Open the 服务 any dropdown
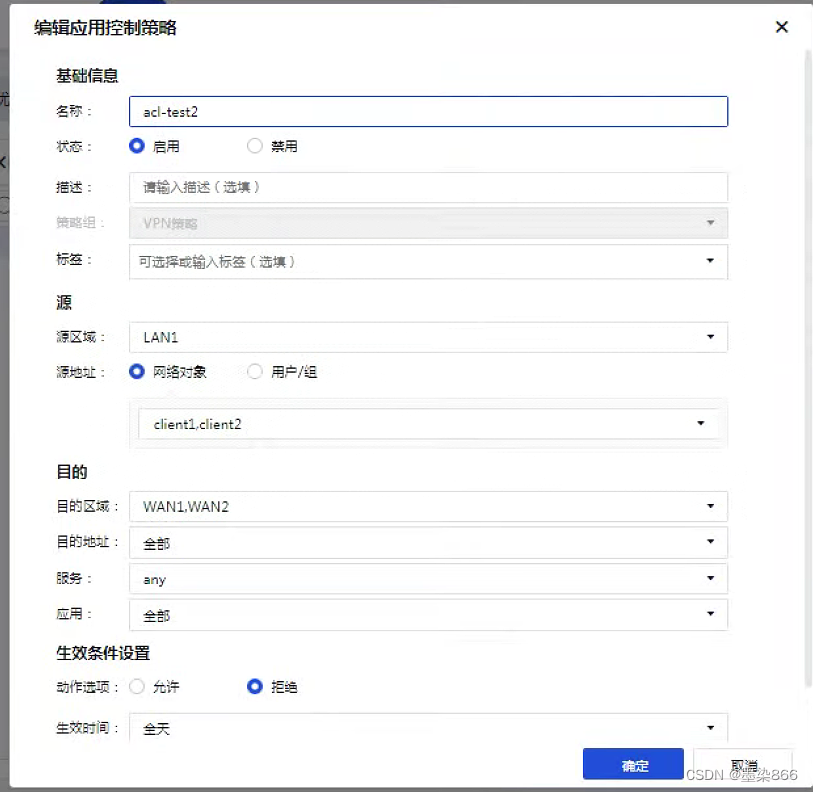Image resolution: width=813 pixels, height=792 pixels. pos(428,579)
